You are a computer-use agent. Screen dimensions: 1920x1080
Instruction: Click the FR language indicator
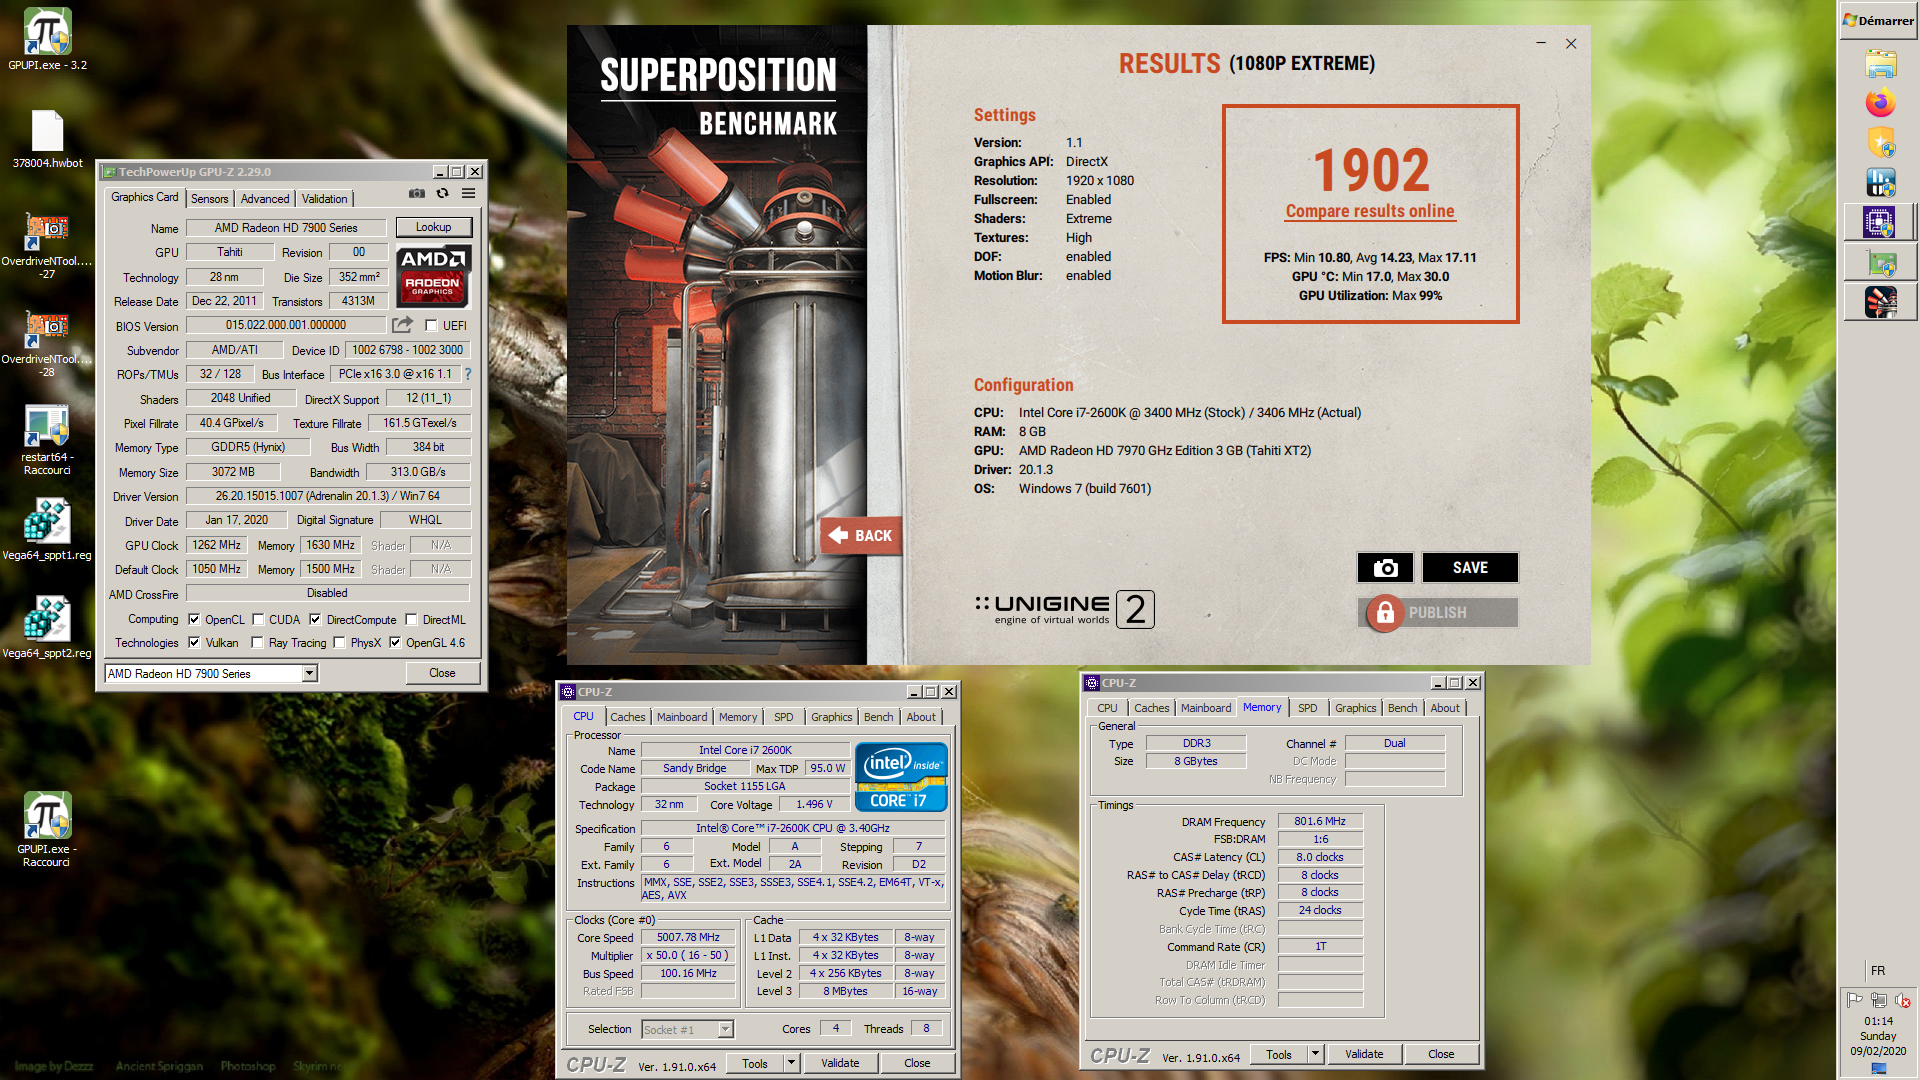coord(1878,971)
